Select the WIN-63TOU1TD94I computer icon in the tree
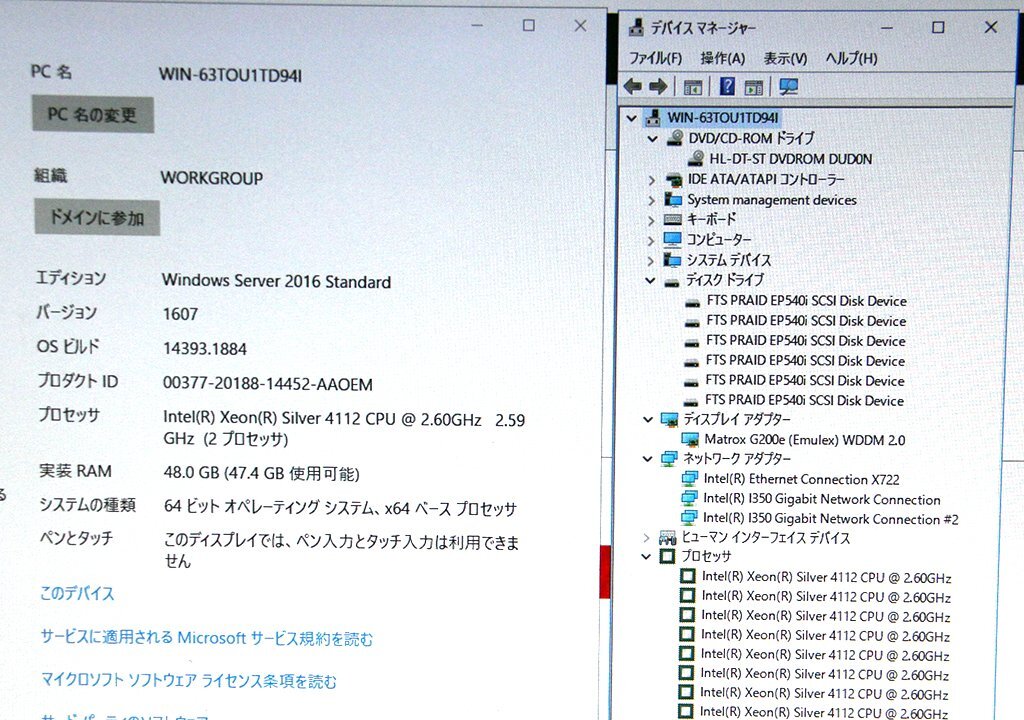This screenshot has height=720, width=1024. pos(652,118)
